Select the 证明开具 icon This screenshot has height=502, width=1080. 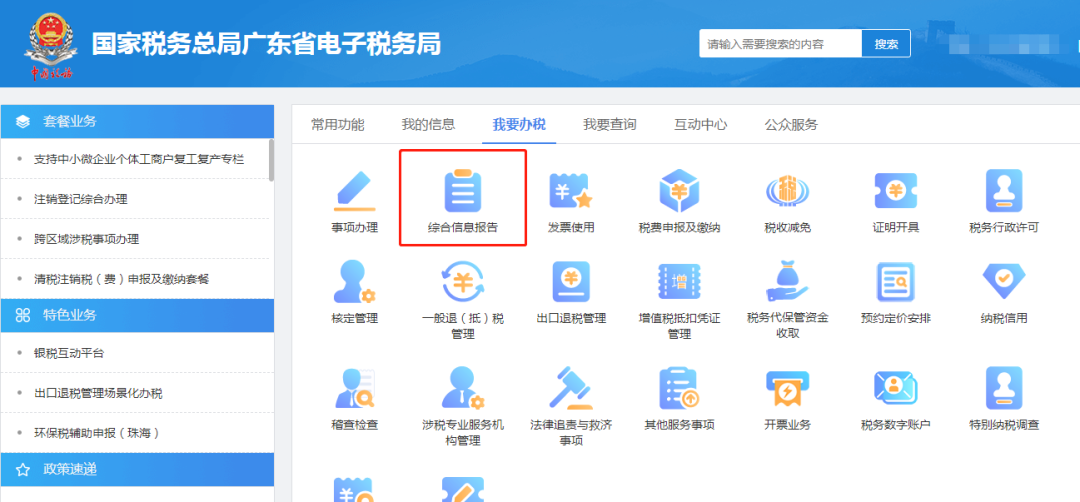(895, 191)
